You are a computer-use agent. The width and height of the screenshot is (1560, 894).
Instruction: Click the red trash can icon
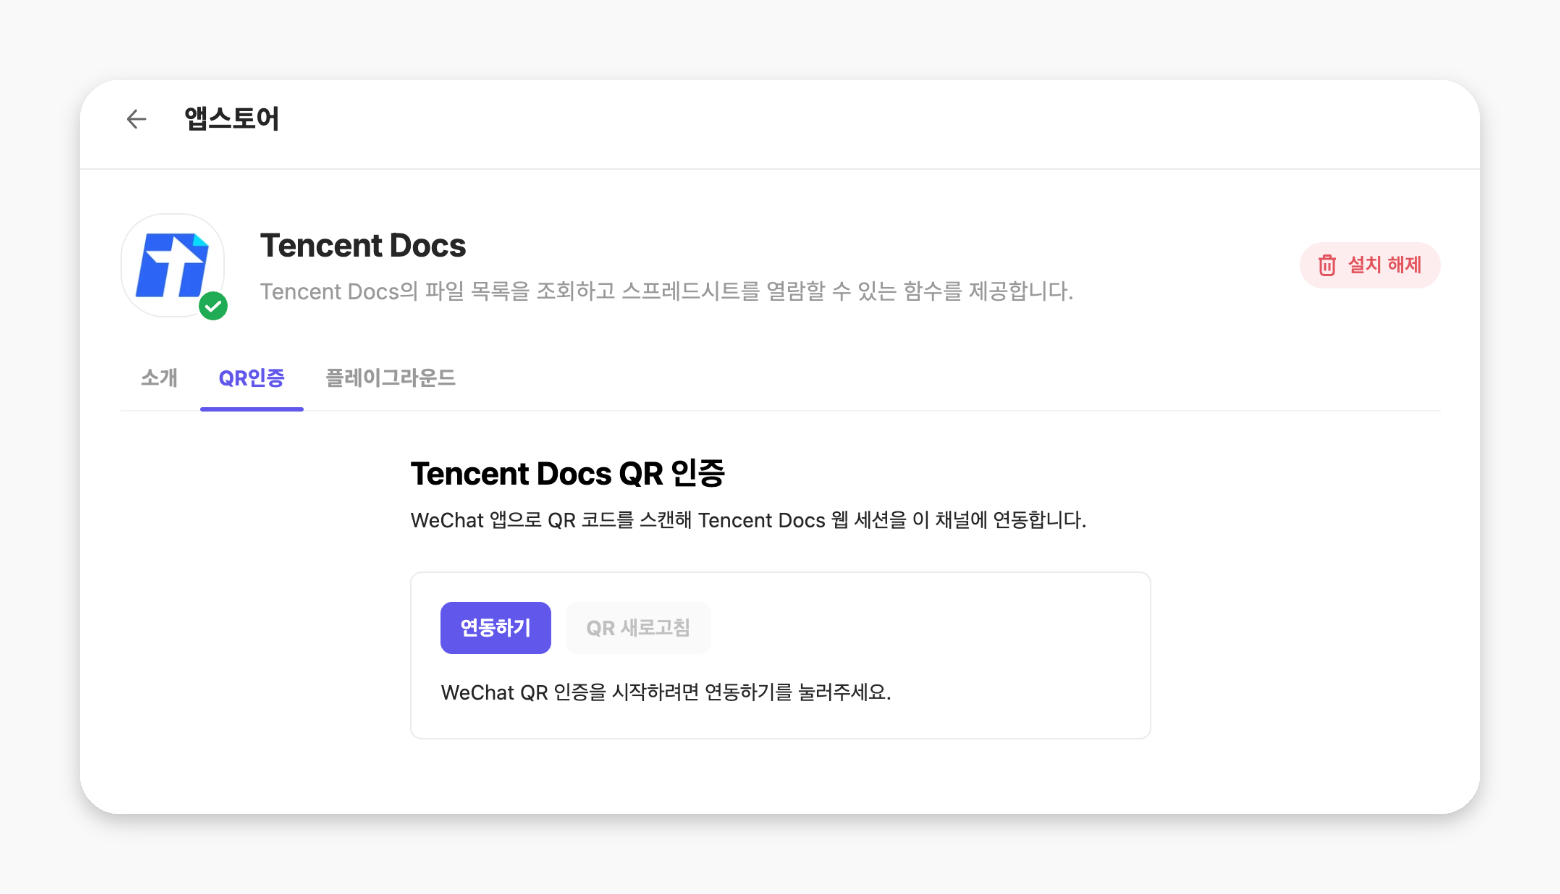1327,265
